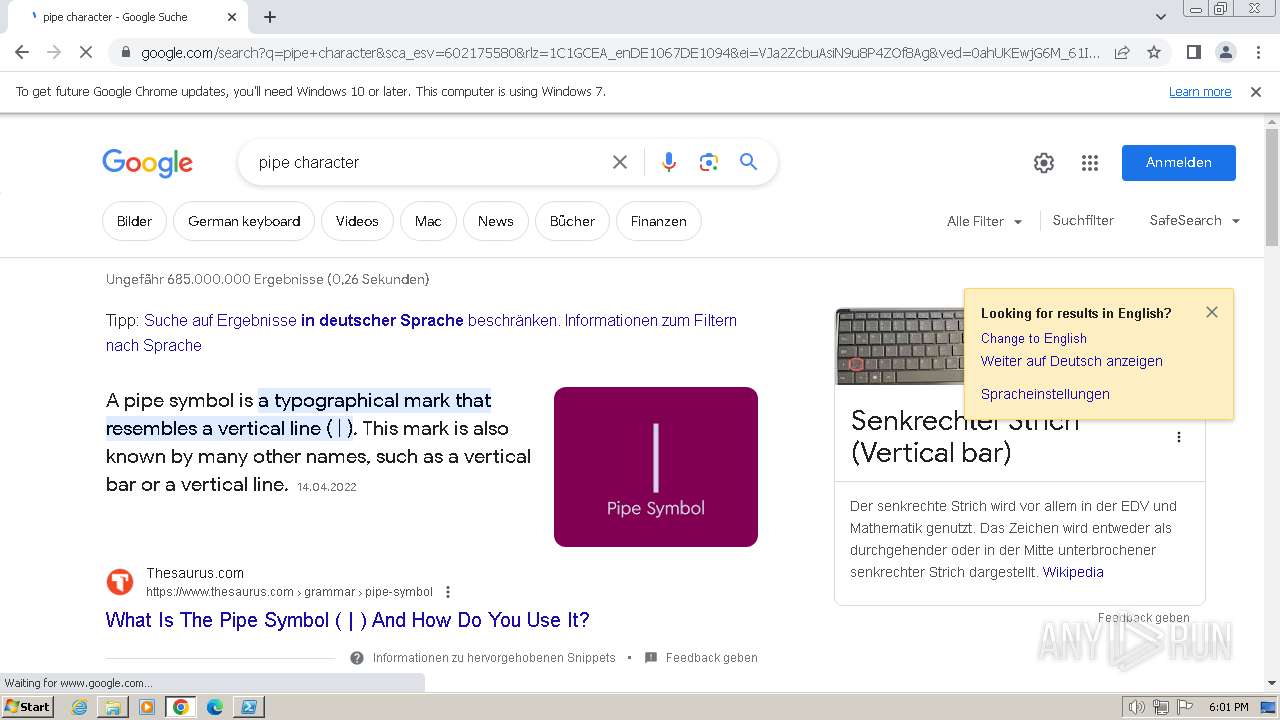Click the Thesaurus.com site name
This screenshot has width=1280, height=720.
point(195,573)
